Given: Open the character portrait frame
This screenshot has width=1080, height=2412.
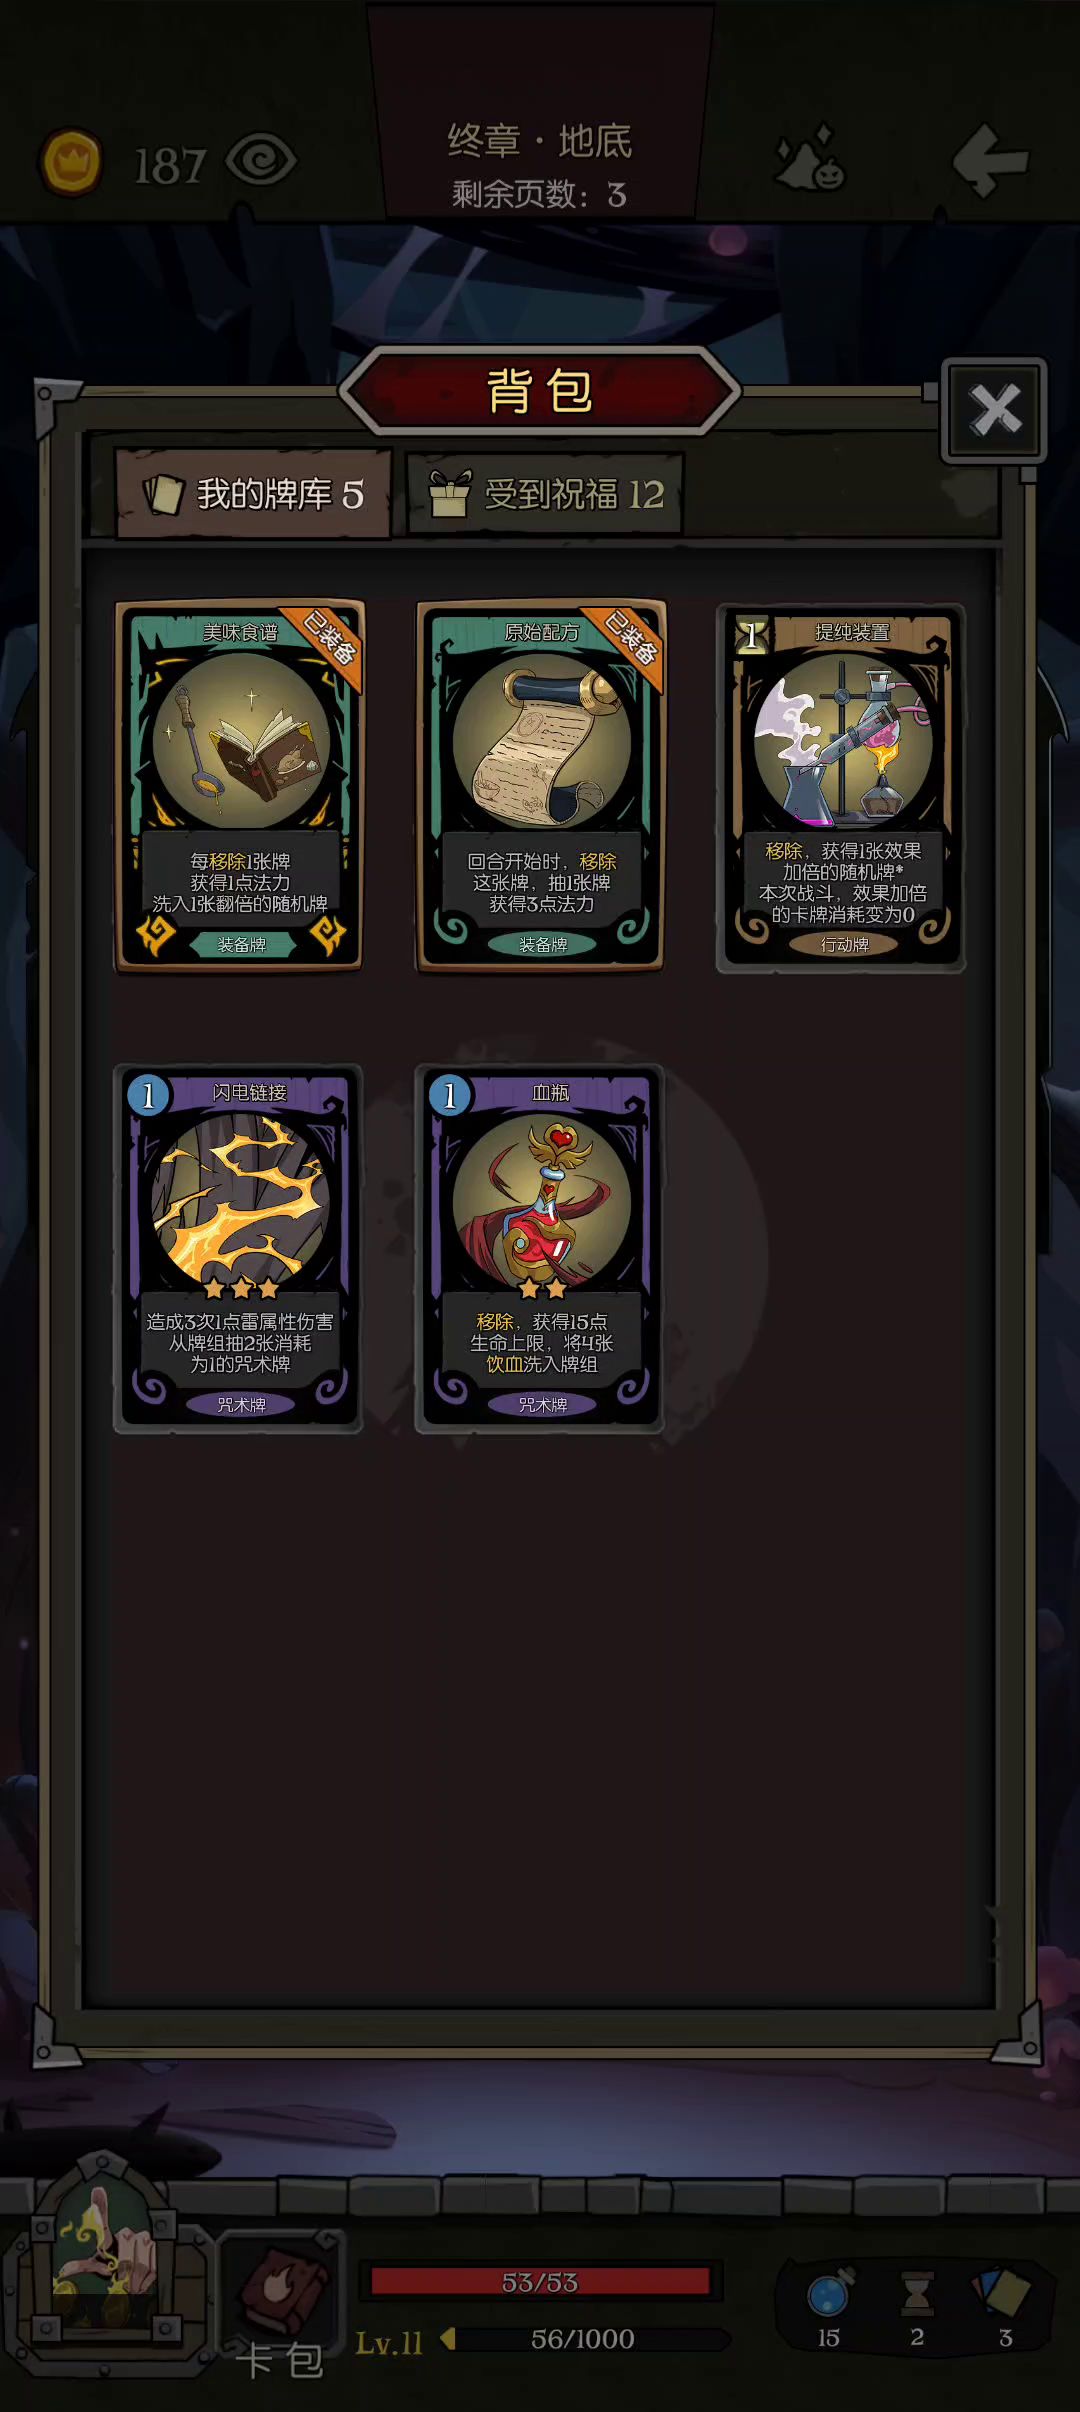Looking at the screenshot, I should coord(105,2265).
